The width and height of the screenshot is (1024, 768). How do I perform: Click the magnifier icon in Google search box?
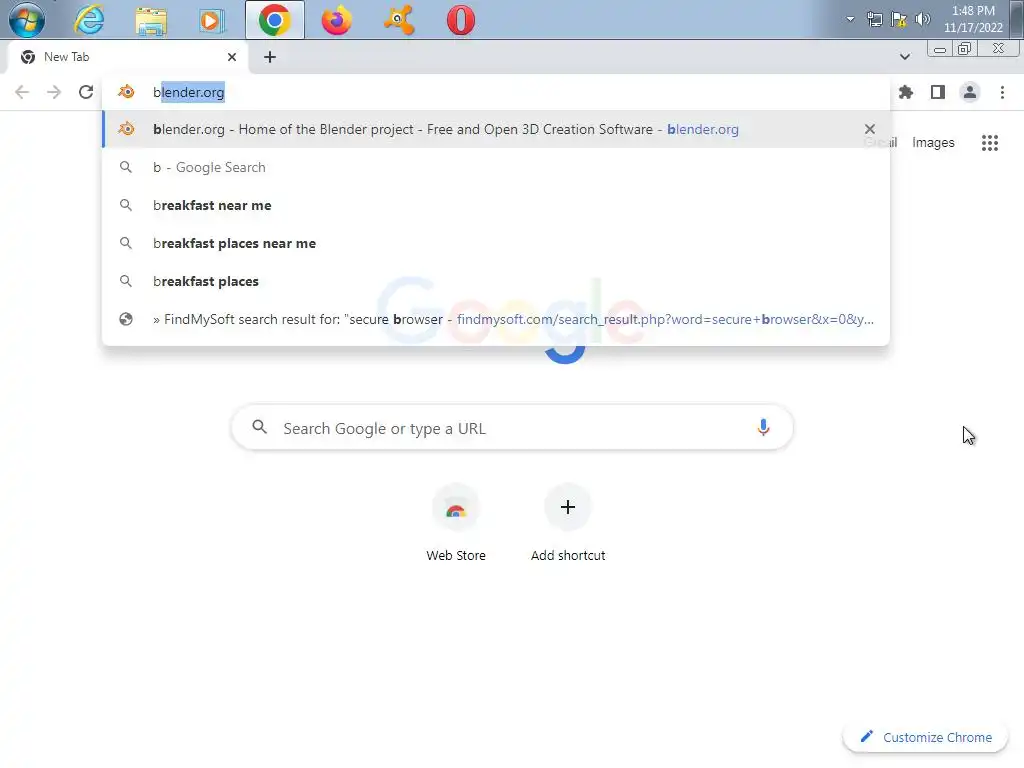click(x=259, y=427)
